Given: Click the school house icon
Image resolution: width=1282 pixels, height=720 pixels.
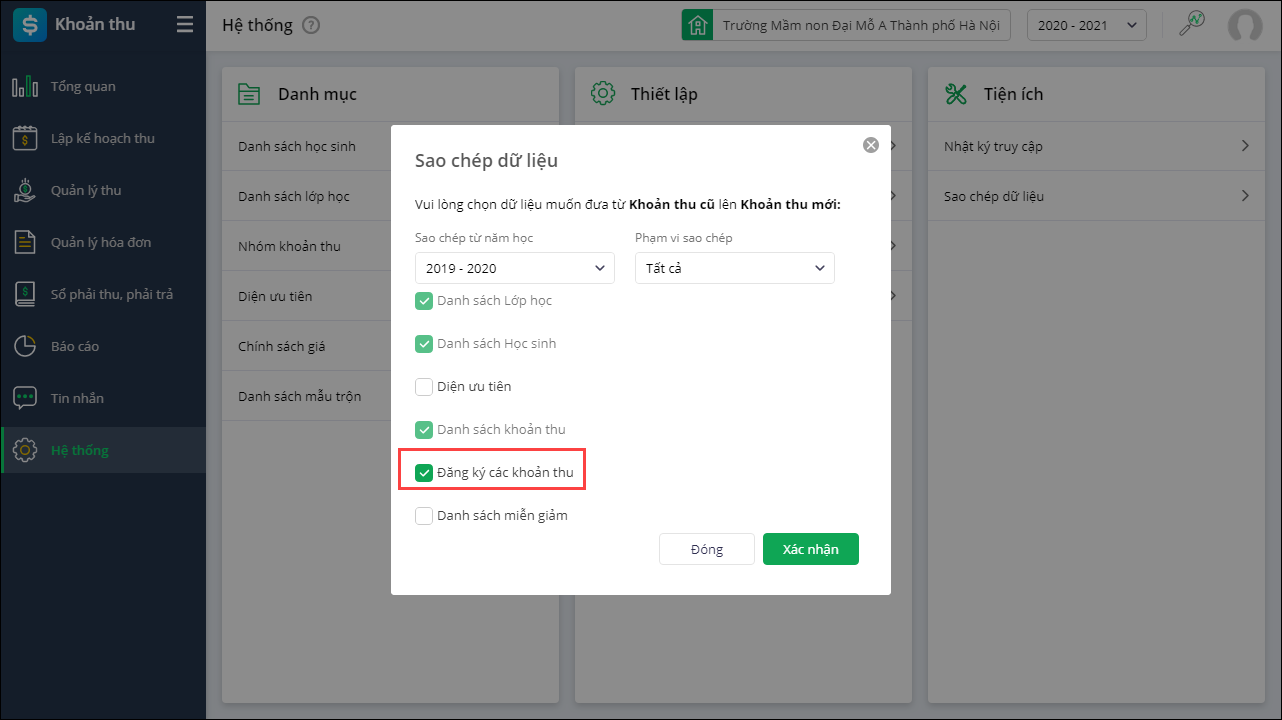Looking at the screenshot, I should coord(697,25).
